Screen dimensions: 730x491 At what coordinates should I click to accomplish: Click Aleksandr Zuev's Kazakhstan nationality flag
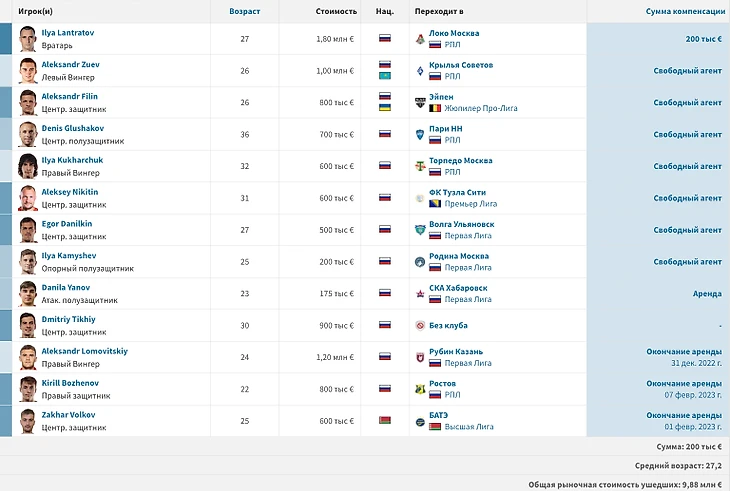385,76
